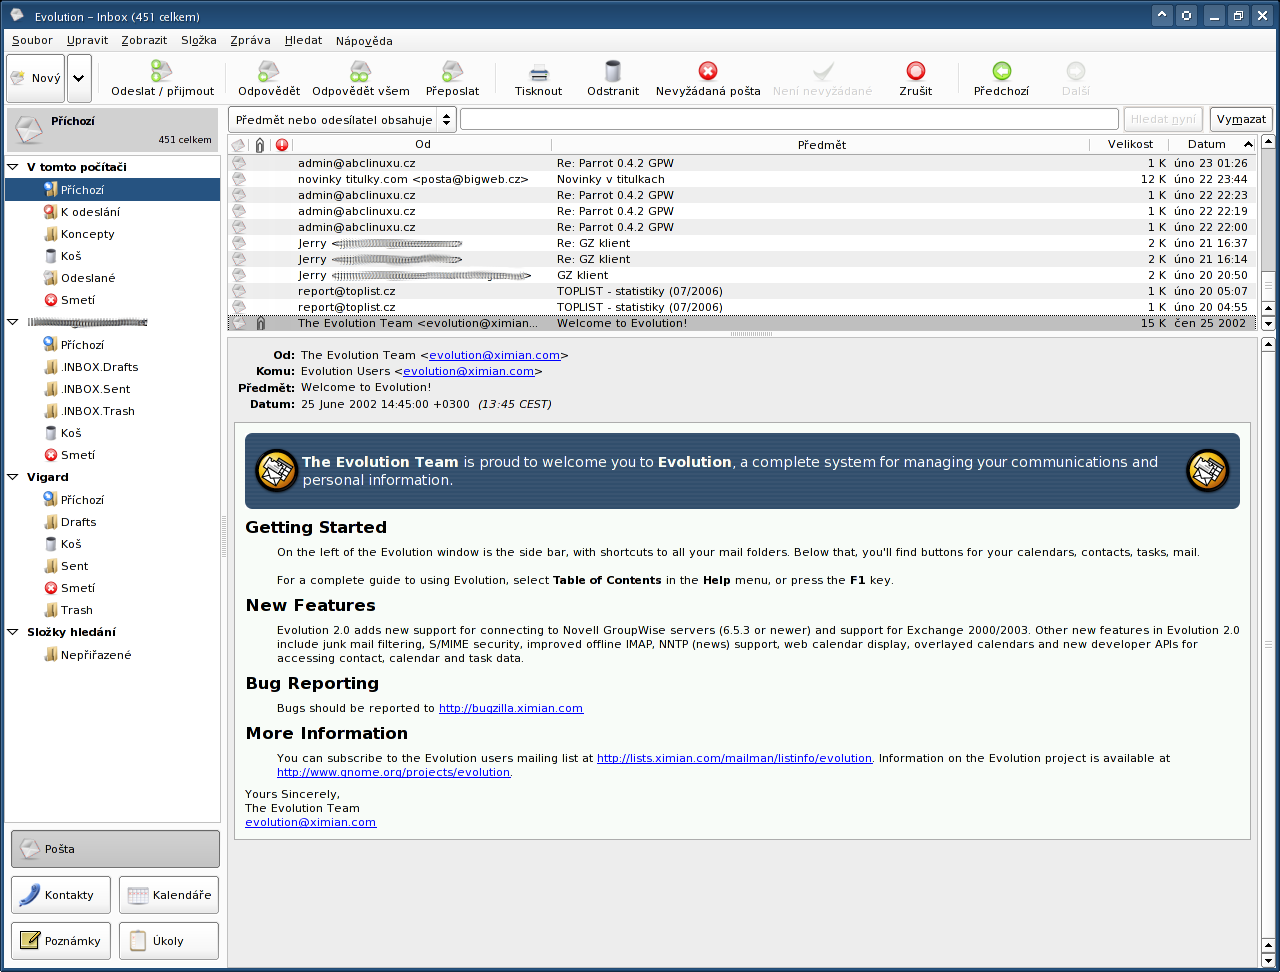1280x972 pixels.
Task: Switch to the Poznámky memos component
Action: point(61,941)
